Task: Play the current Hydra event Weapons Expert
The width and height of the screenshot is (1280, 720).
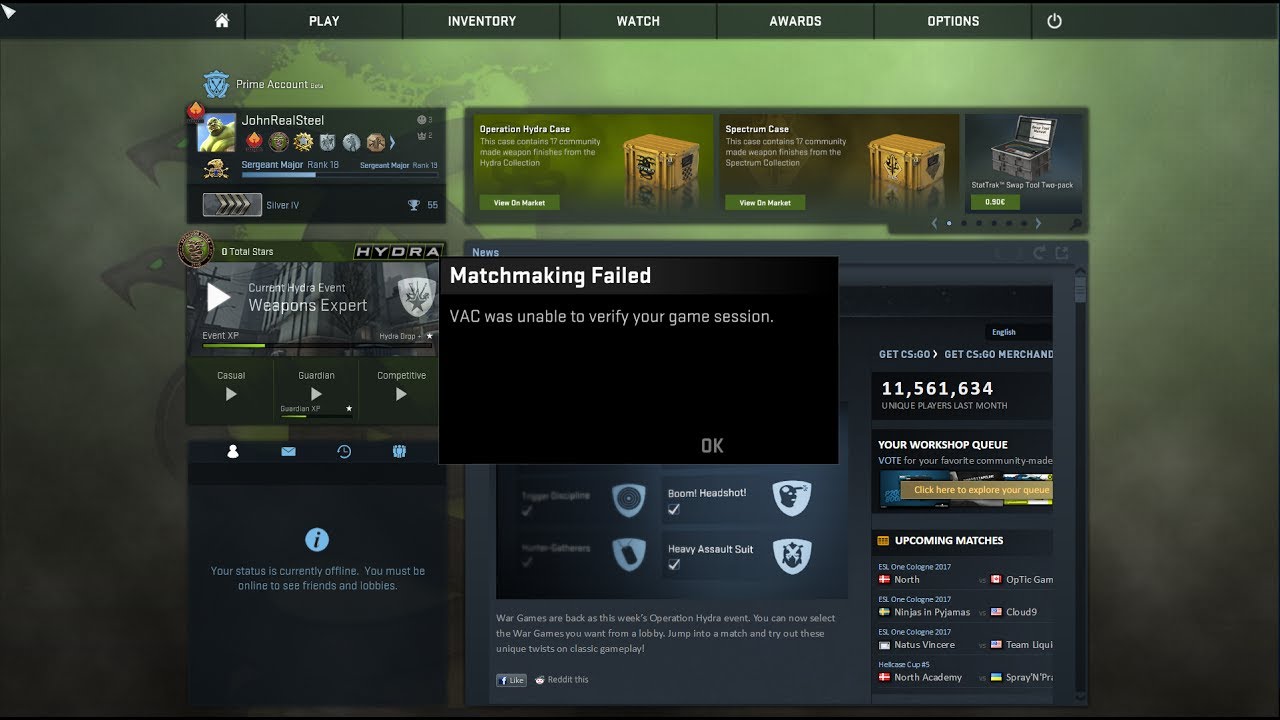Action: [x=219, y=297]
